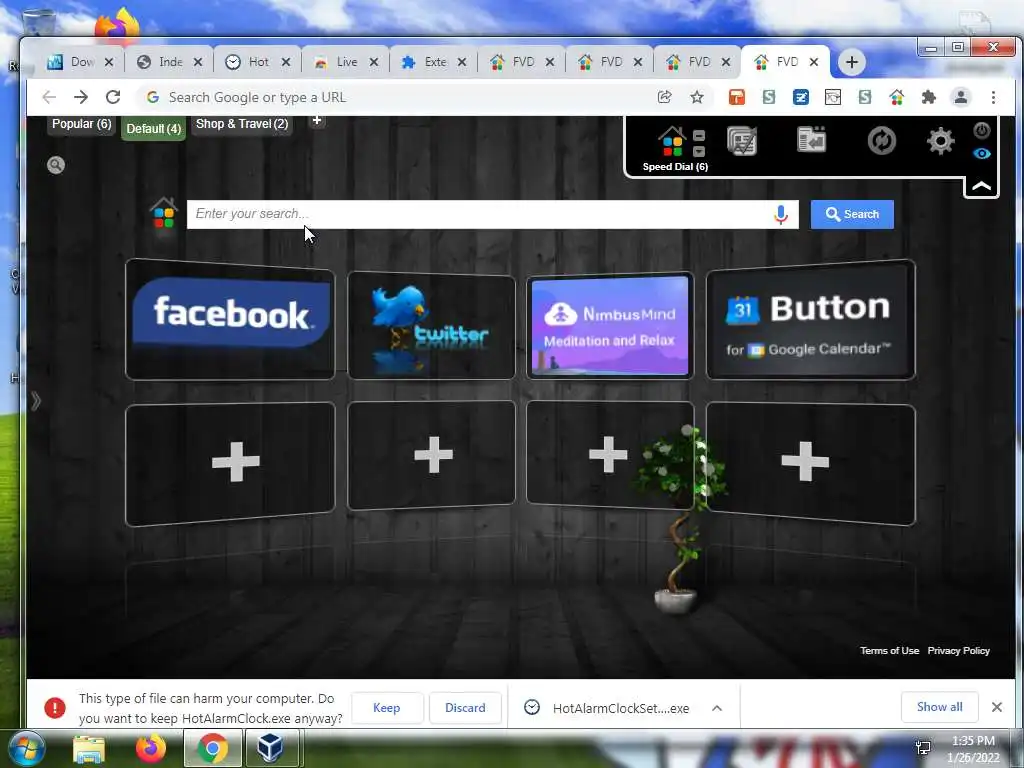Open the Windows Start menu
Screen dimensions: 1024x768
[26, 748]
